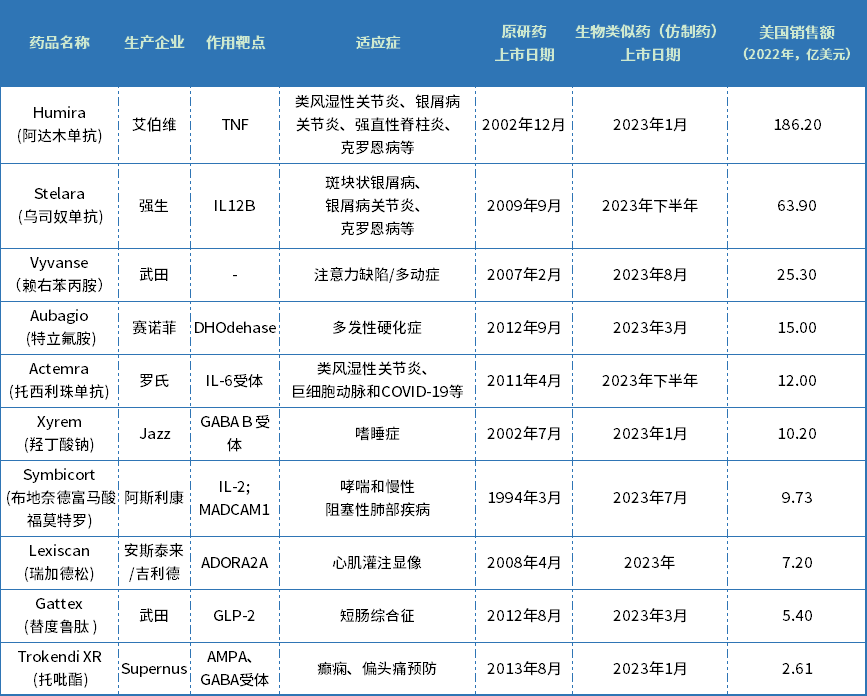This screenshot has height=696, width=867.
Task: Click the GABA B 受体 target cell
Action: click(235, 433)
